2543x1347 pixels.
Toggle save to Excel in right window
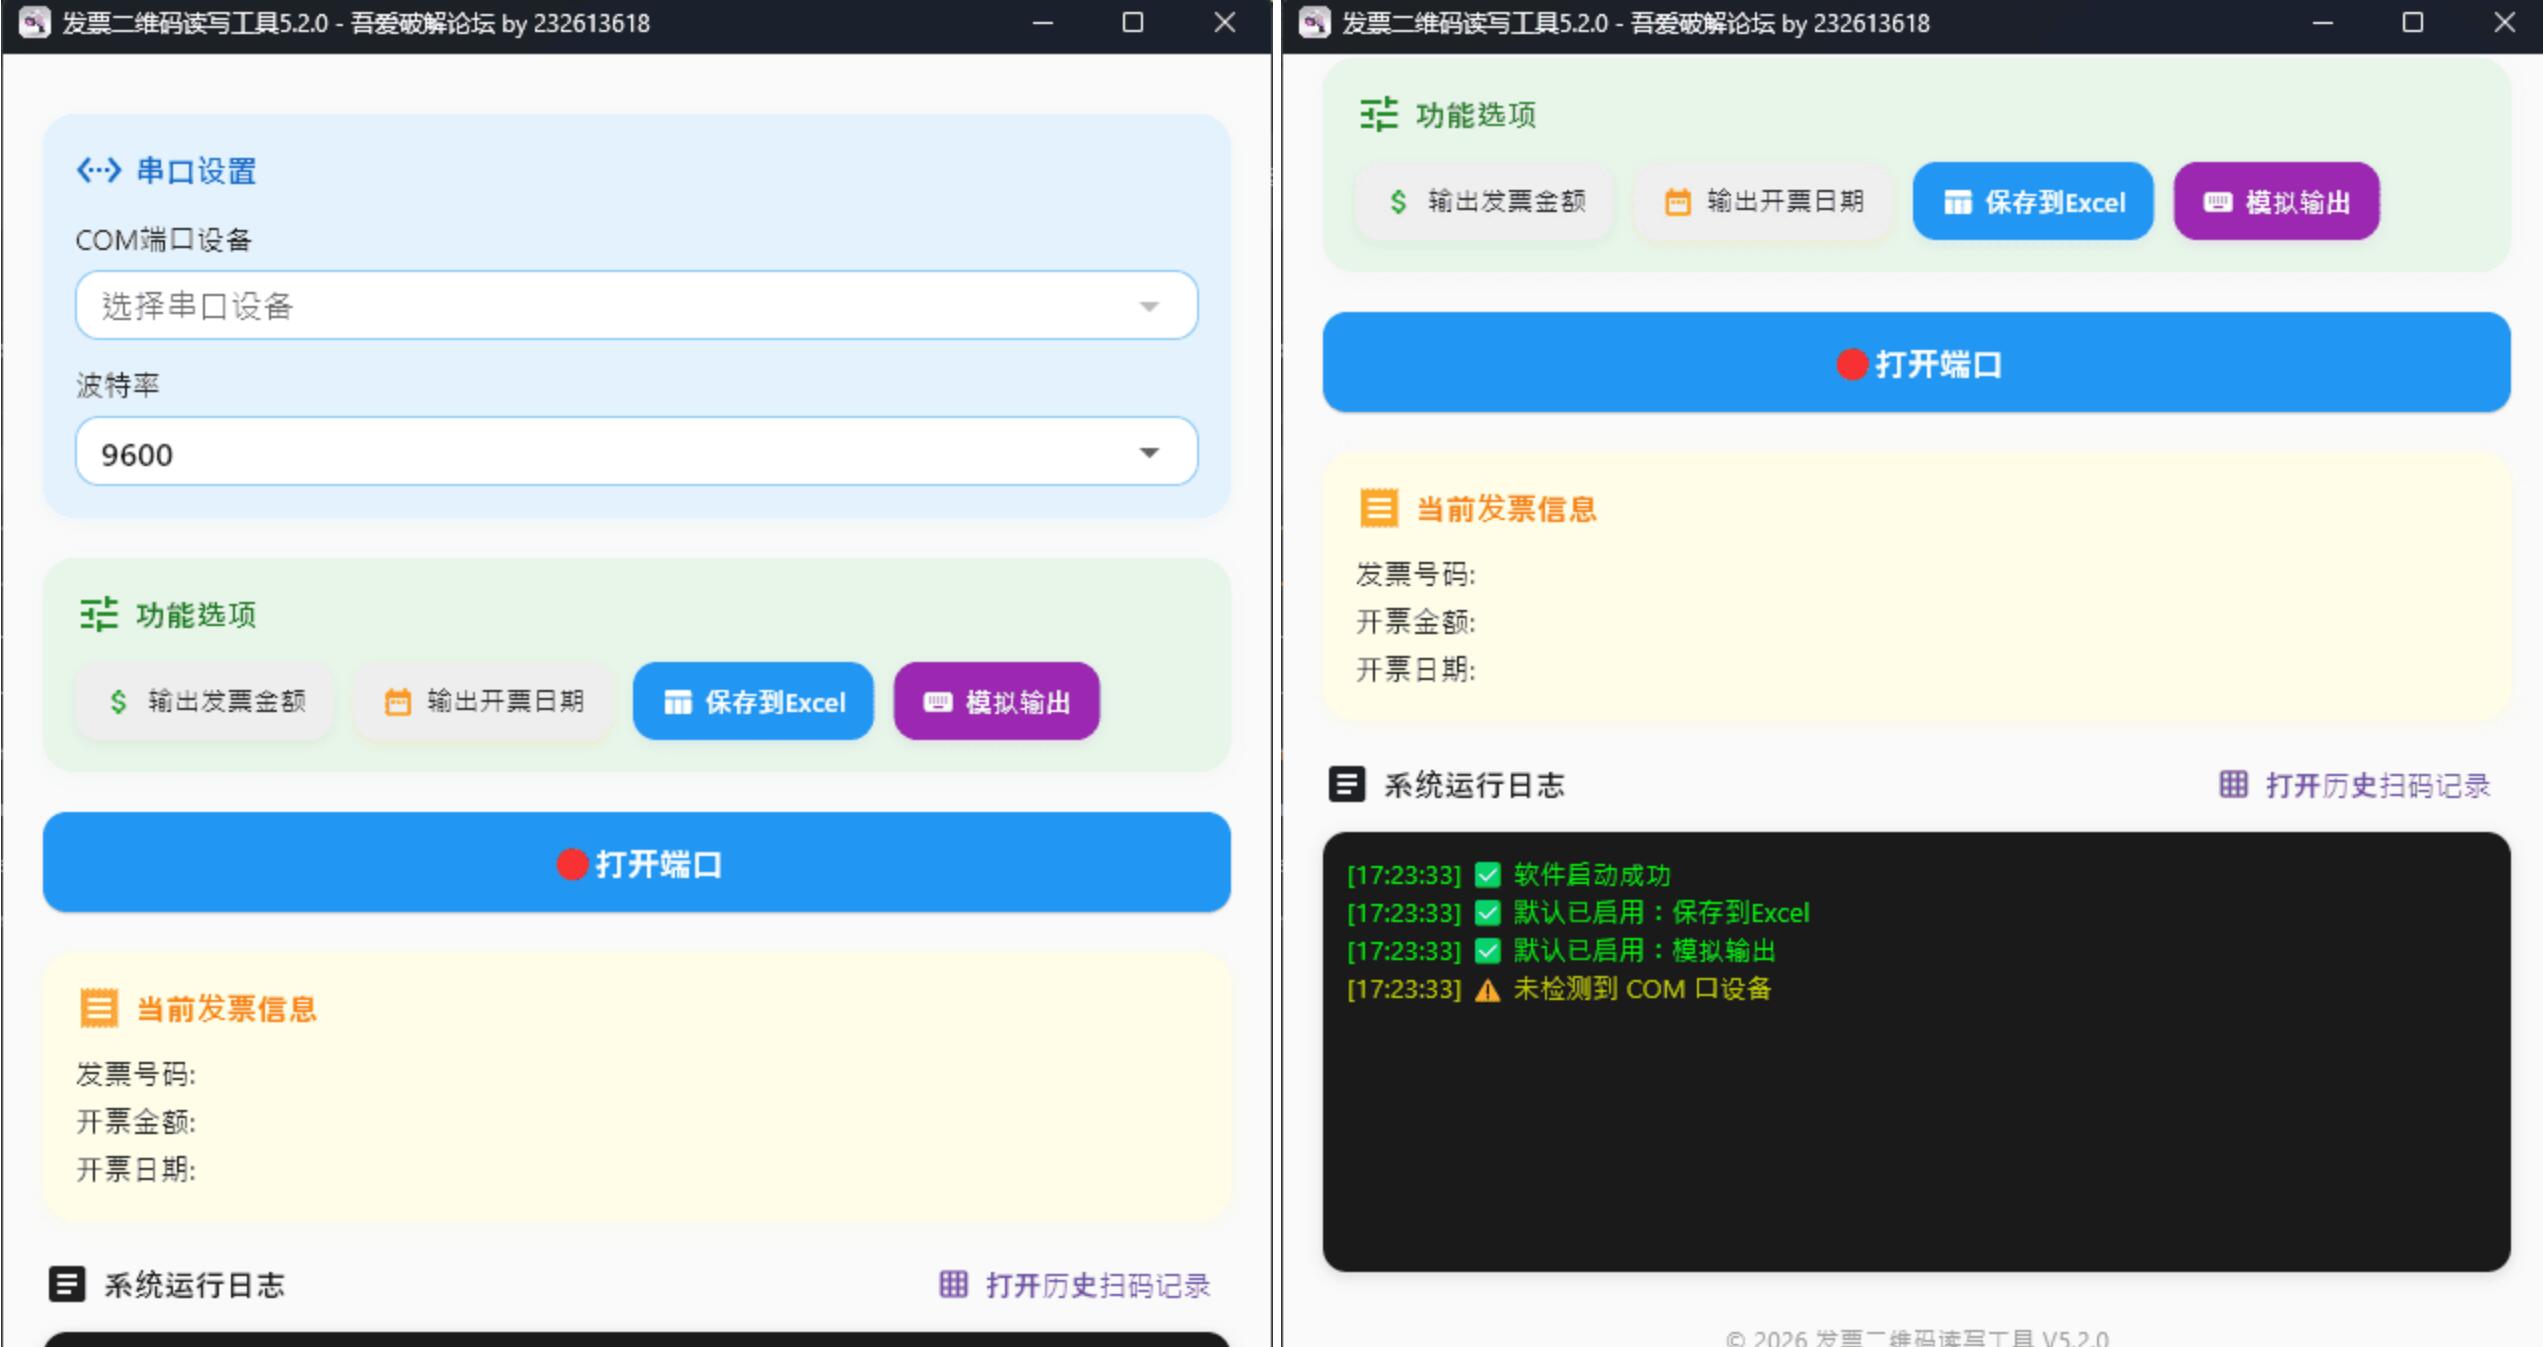2033,202
